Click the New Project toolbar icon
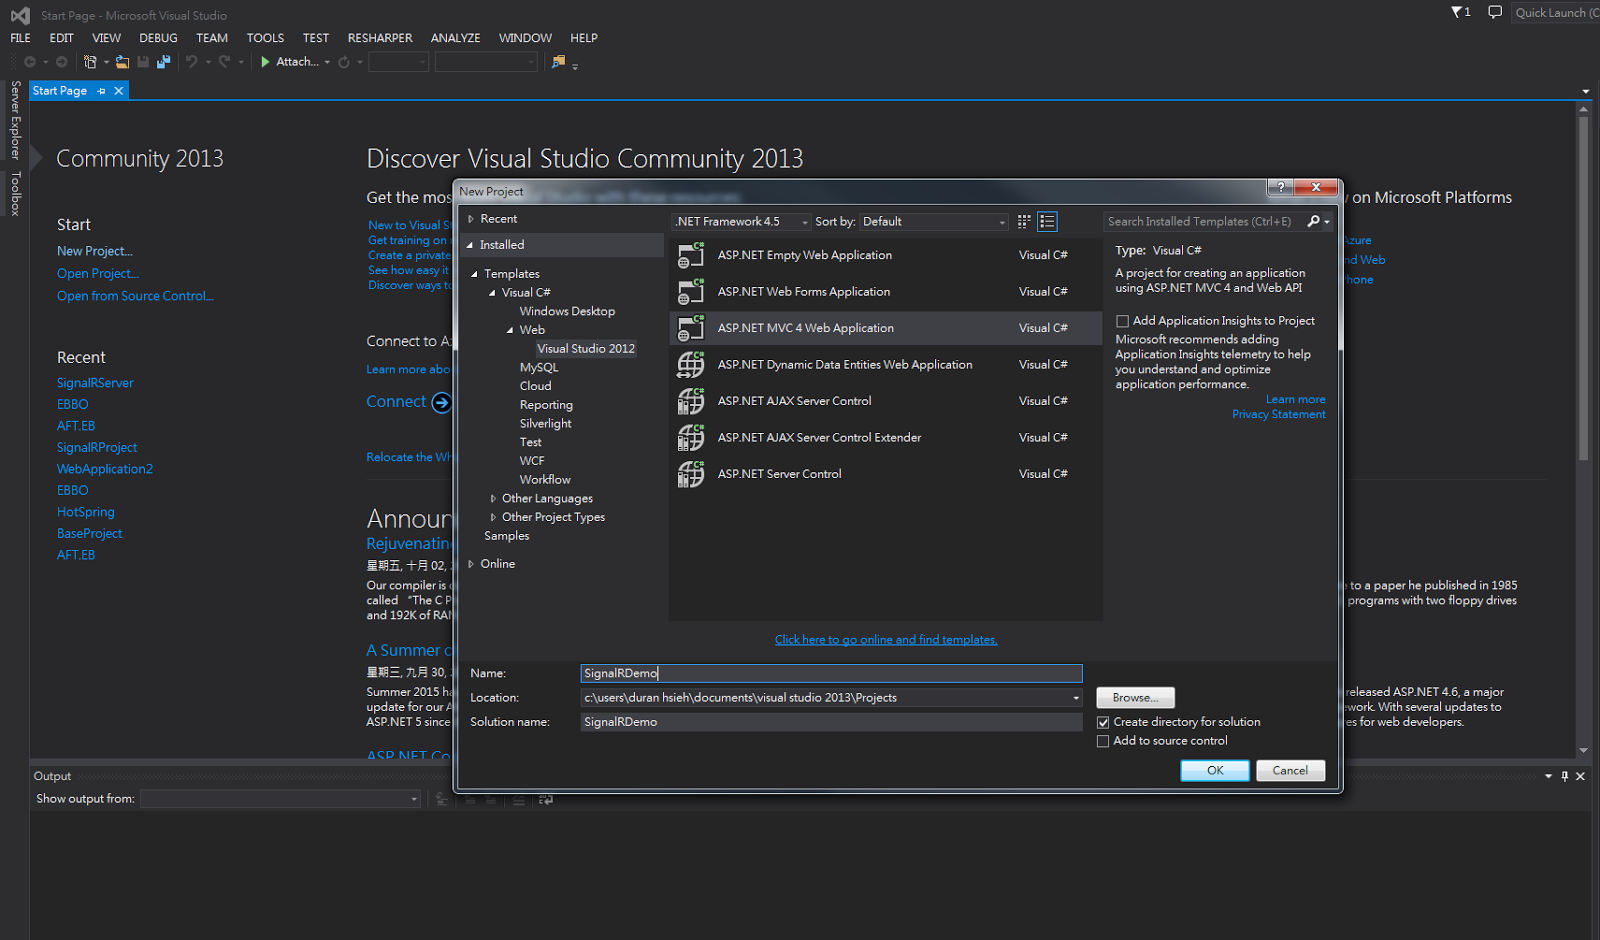 tap(90, 62)
